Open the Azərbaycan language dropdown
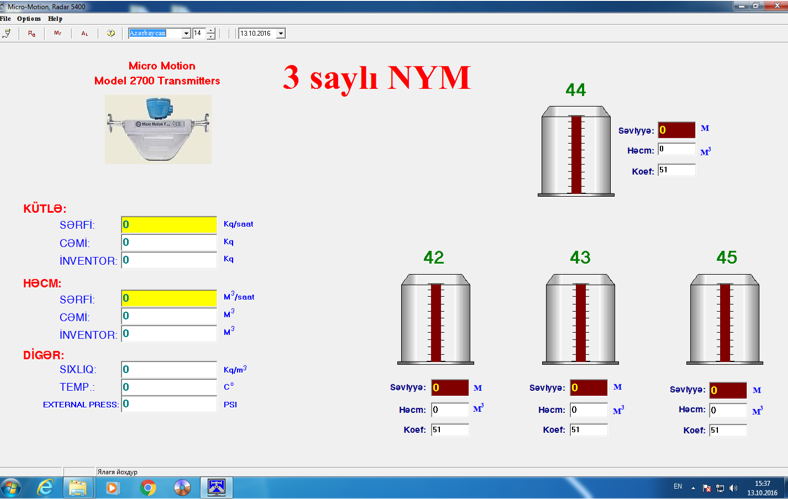The height and width of the screenshot is (499, 788). pyautogui.click(x=186, y=33)
